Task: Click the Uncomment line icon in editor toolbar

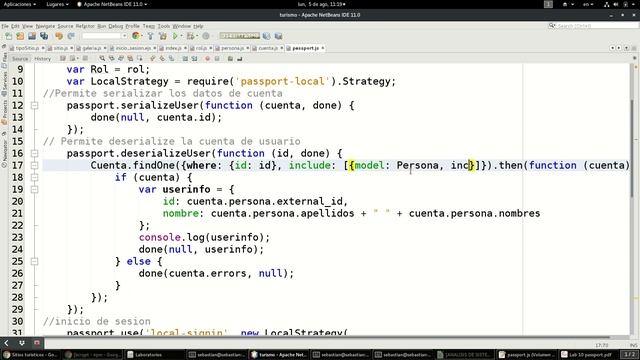Action: (x=240, y=59)
